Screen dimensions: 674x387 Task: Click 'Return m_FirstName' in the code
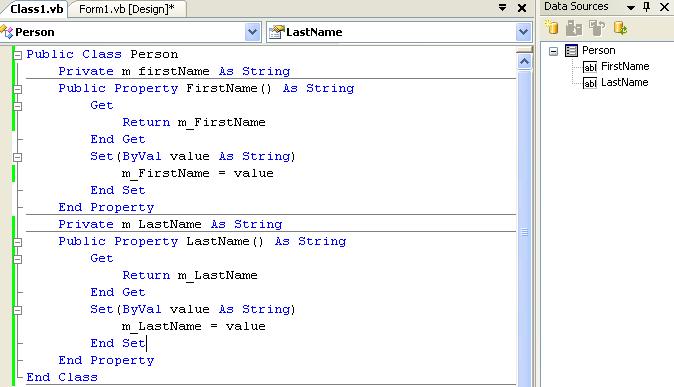point(194,122)
